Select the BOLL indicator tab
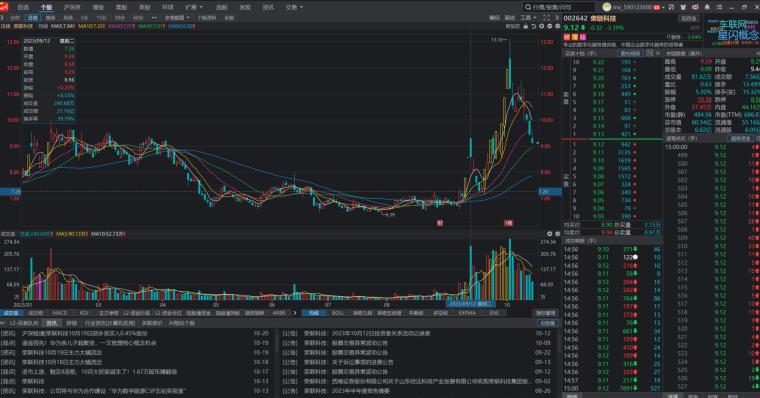760x398 pixels. [x=338, y=313]
